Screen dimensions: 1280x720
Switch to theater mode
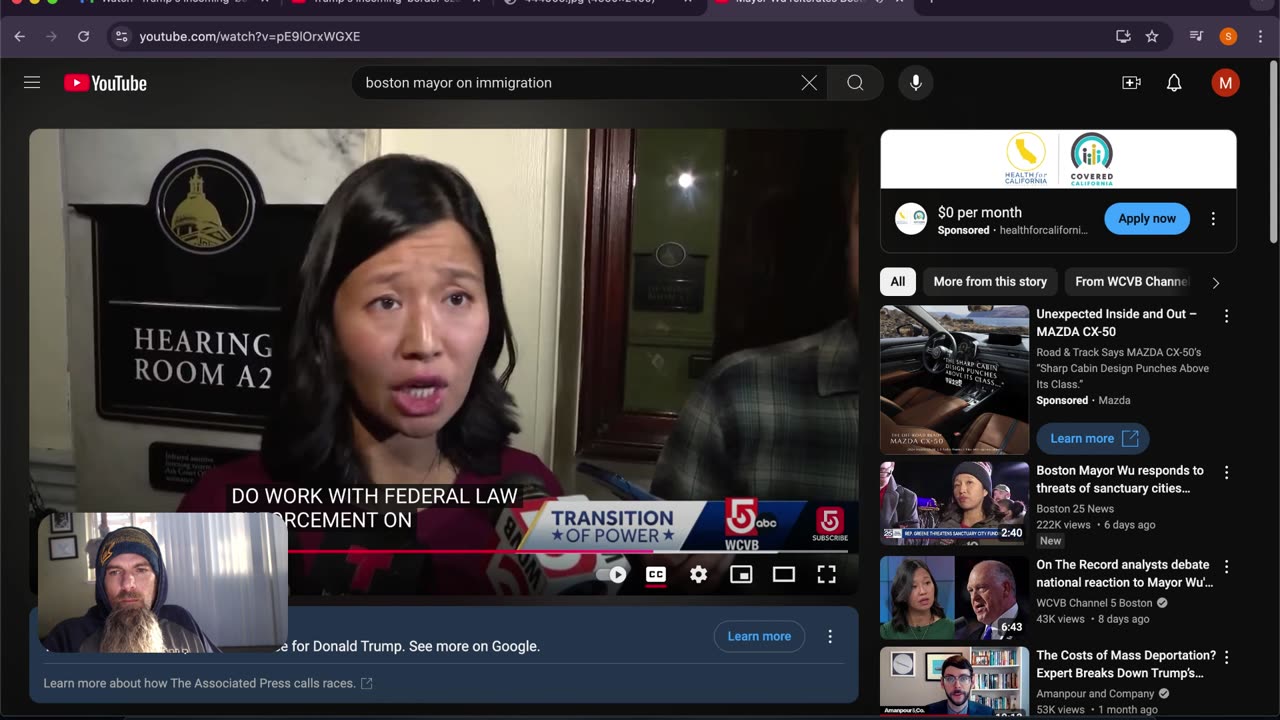[784, 574]
